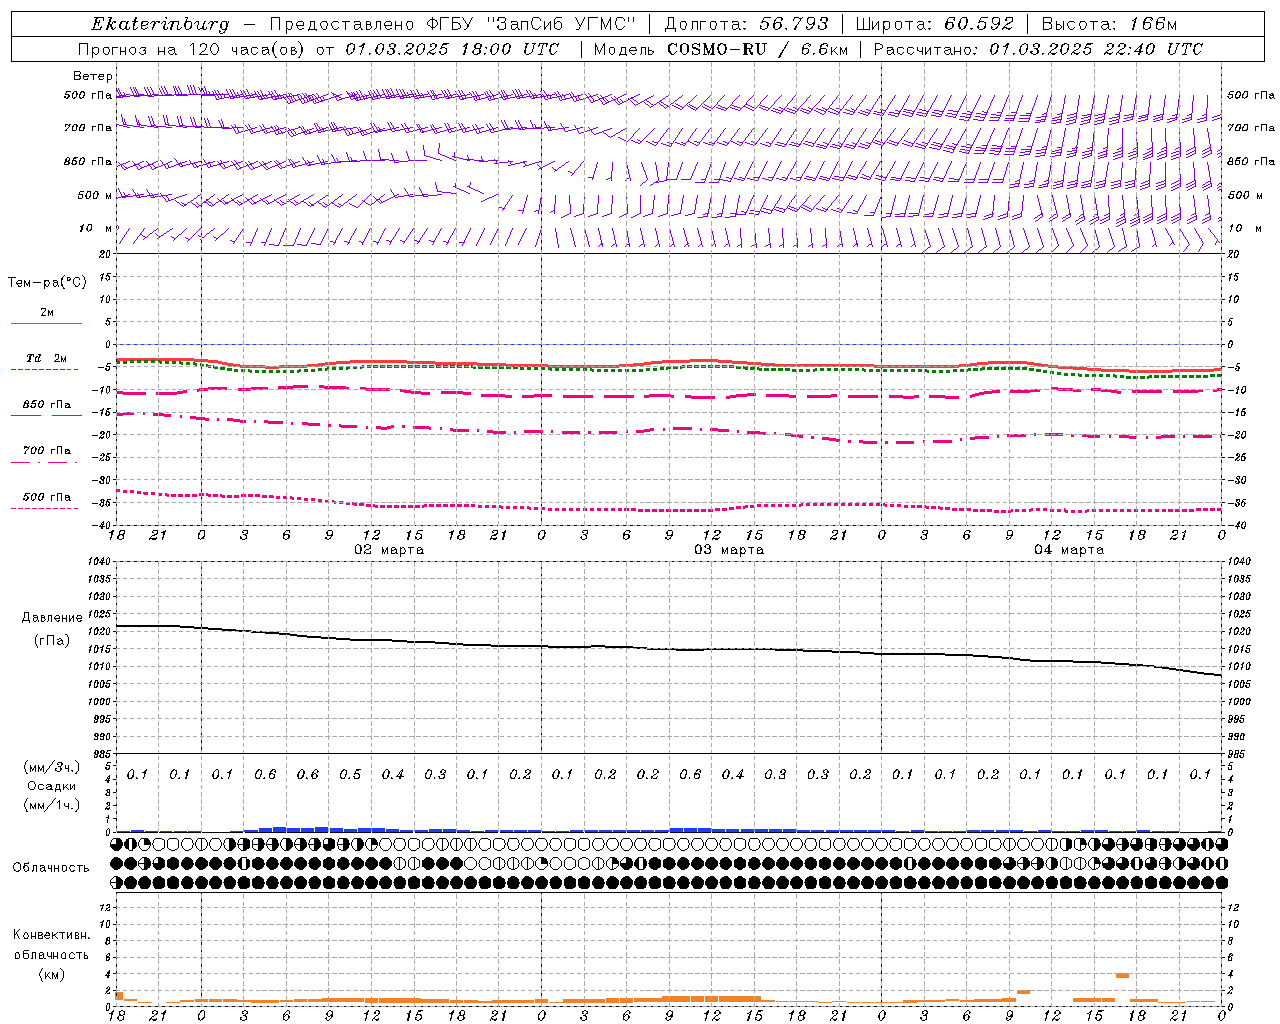Click the 500 гПа temperature legend dotted sample
Screen dimensions: 1280x1024
click(46, 508)
